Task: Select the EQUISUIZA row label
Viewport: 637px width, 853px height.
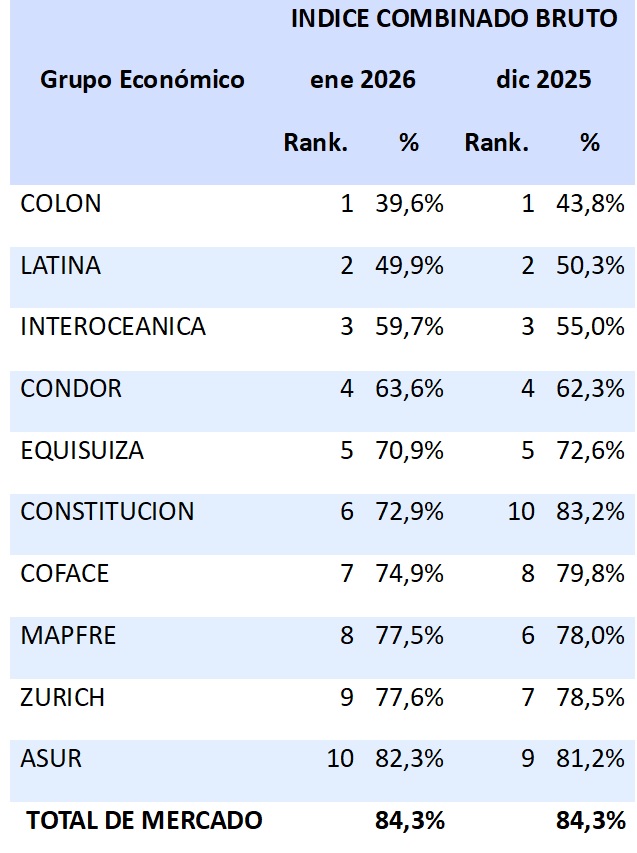Action: pos(82,451)
